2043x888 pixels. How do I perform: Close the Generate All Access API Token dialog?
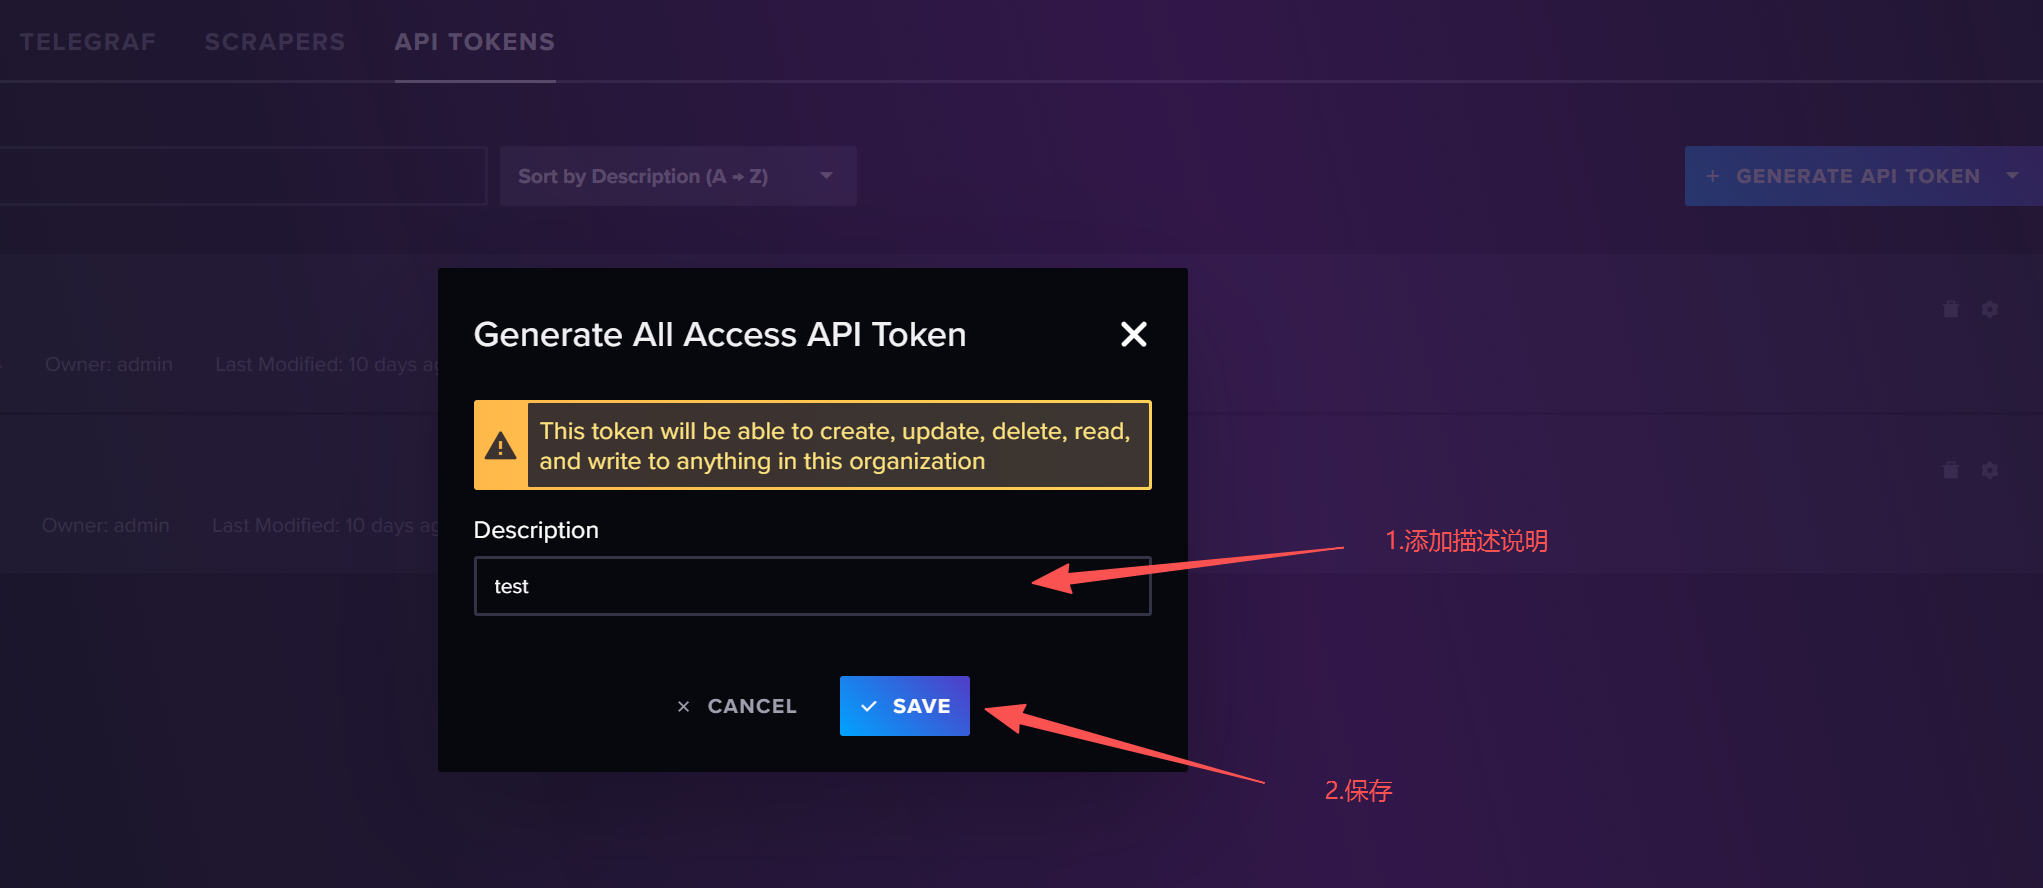click(x=1133, y=334)
